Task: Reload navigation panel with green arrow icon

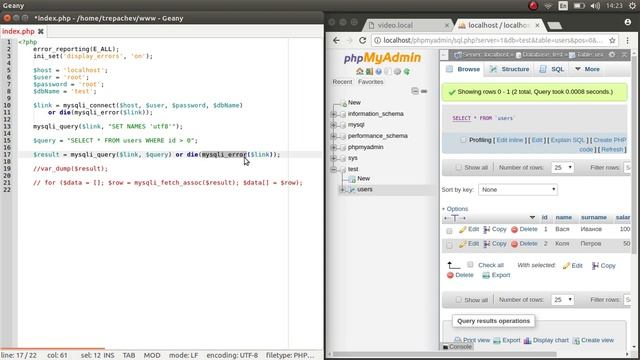Action: tap(407, 71)
